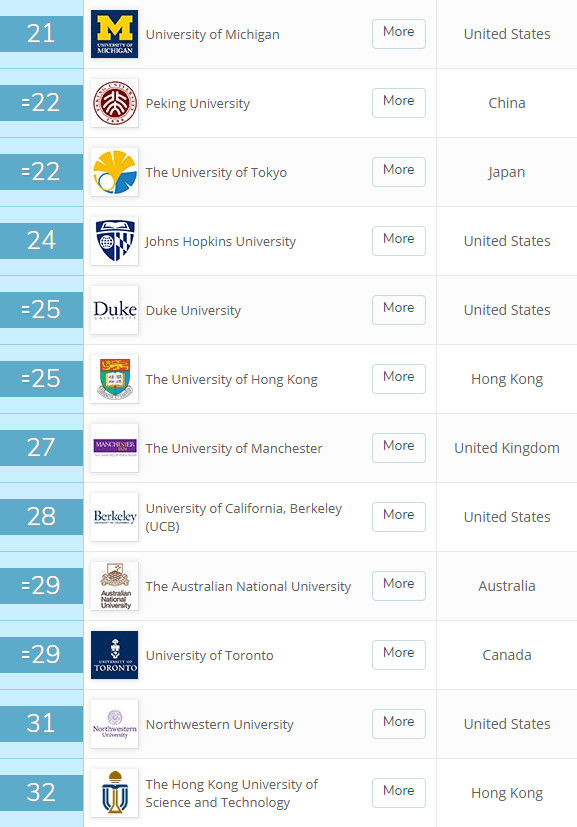Open The Australian National University link
577x827 pixels.
[x=248, y=586]
